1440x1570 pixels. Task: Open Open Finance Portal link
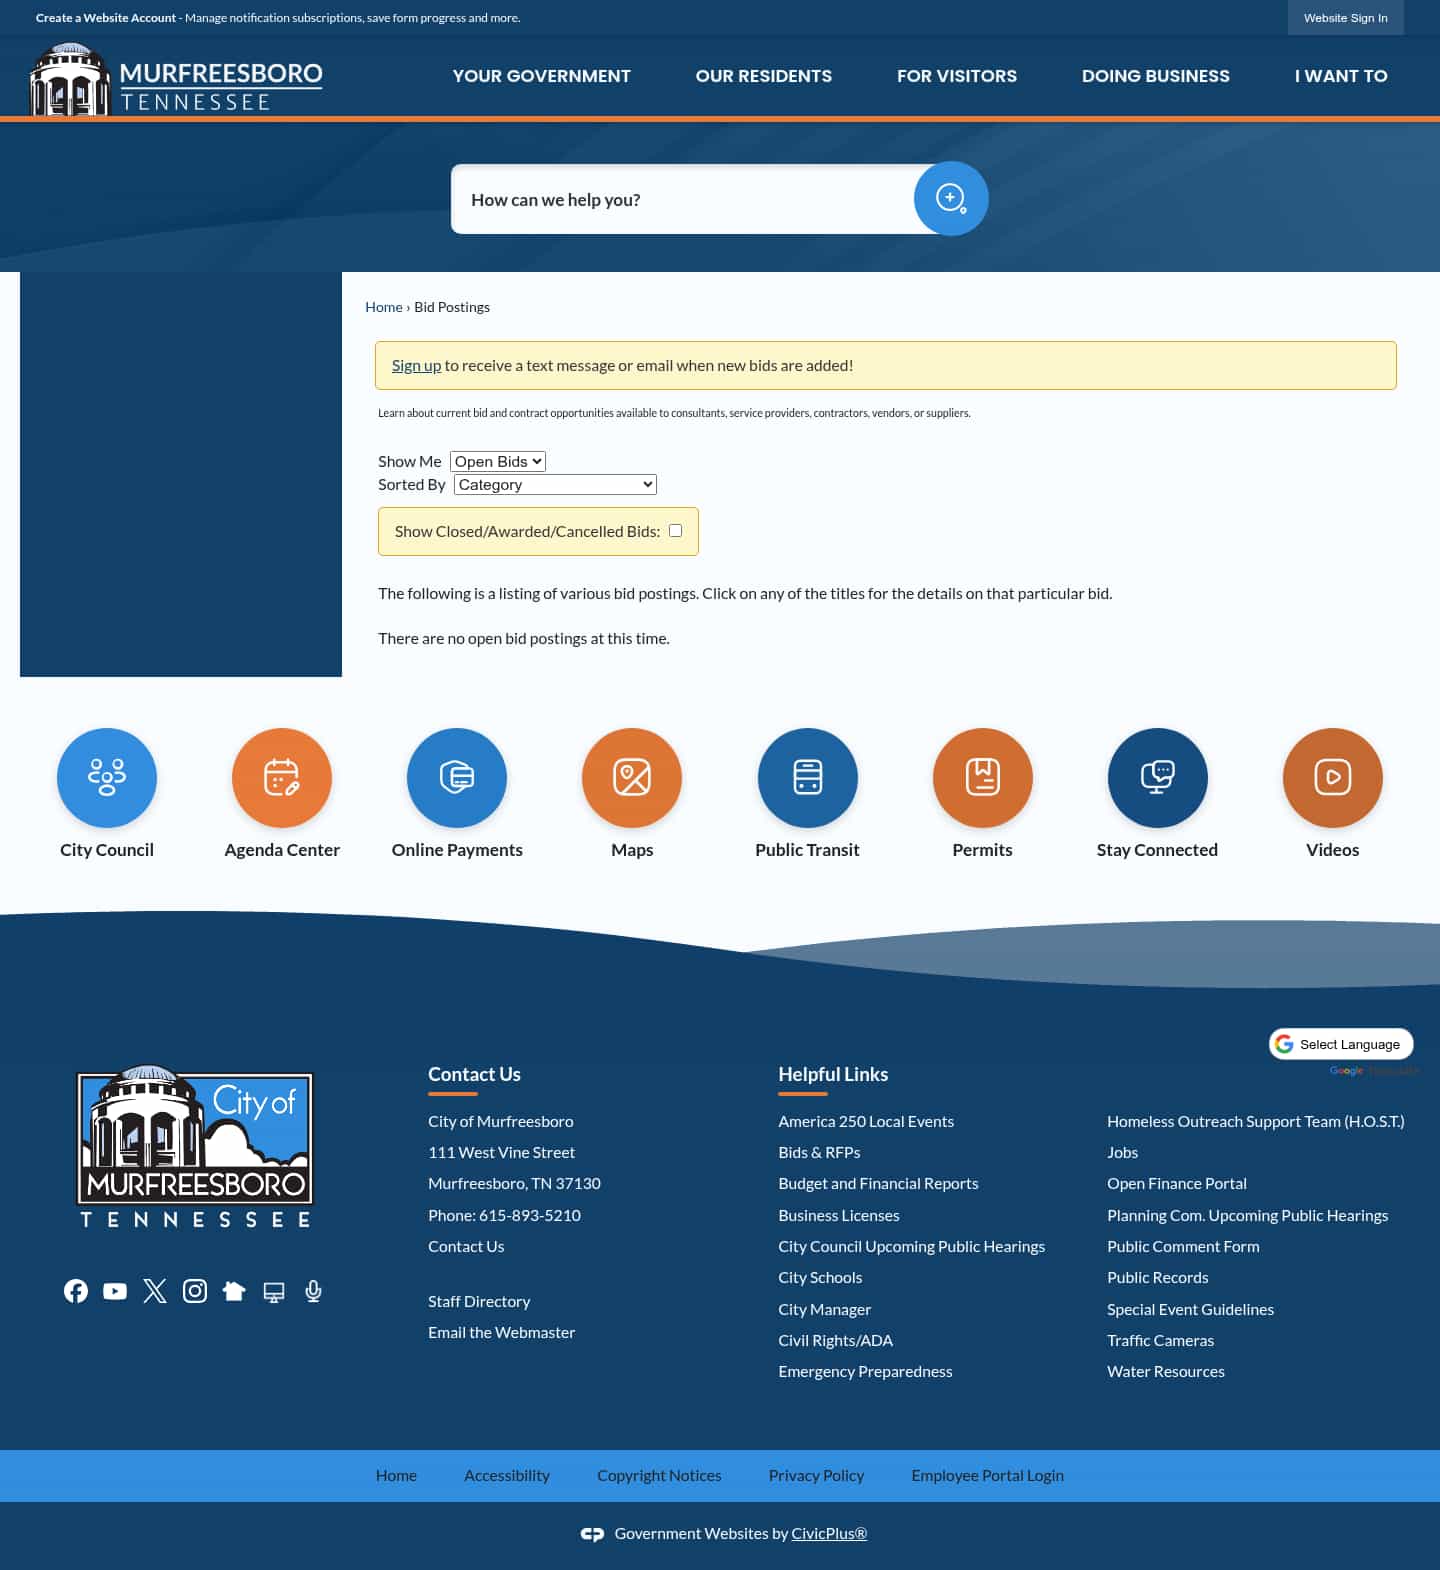pyautogui.click(x=1177, y=1184)
